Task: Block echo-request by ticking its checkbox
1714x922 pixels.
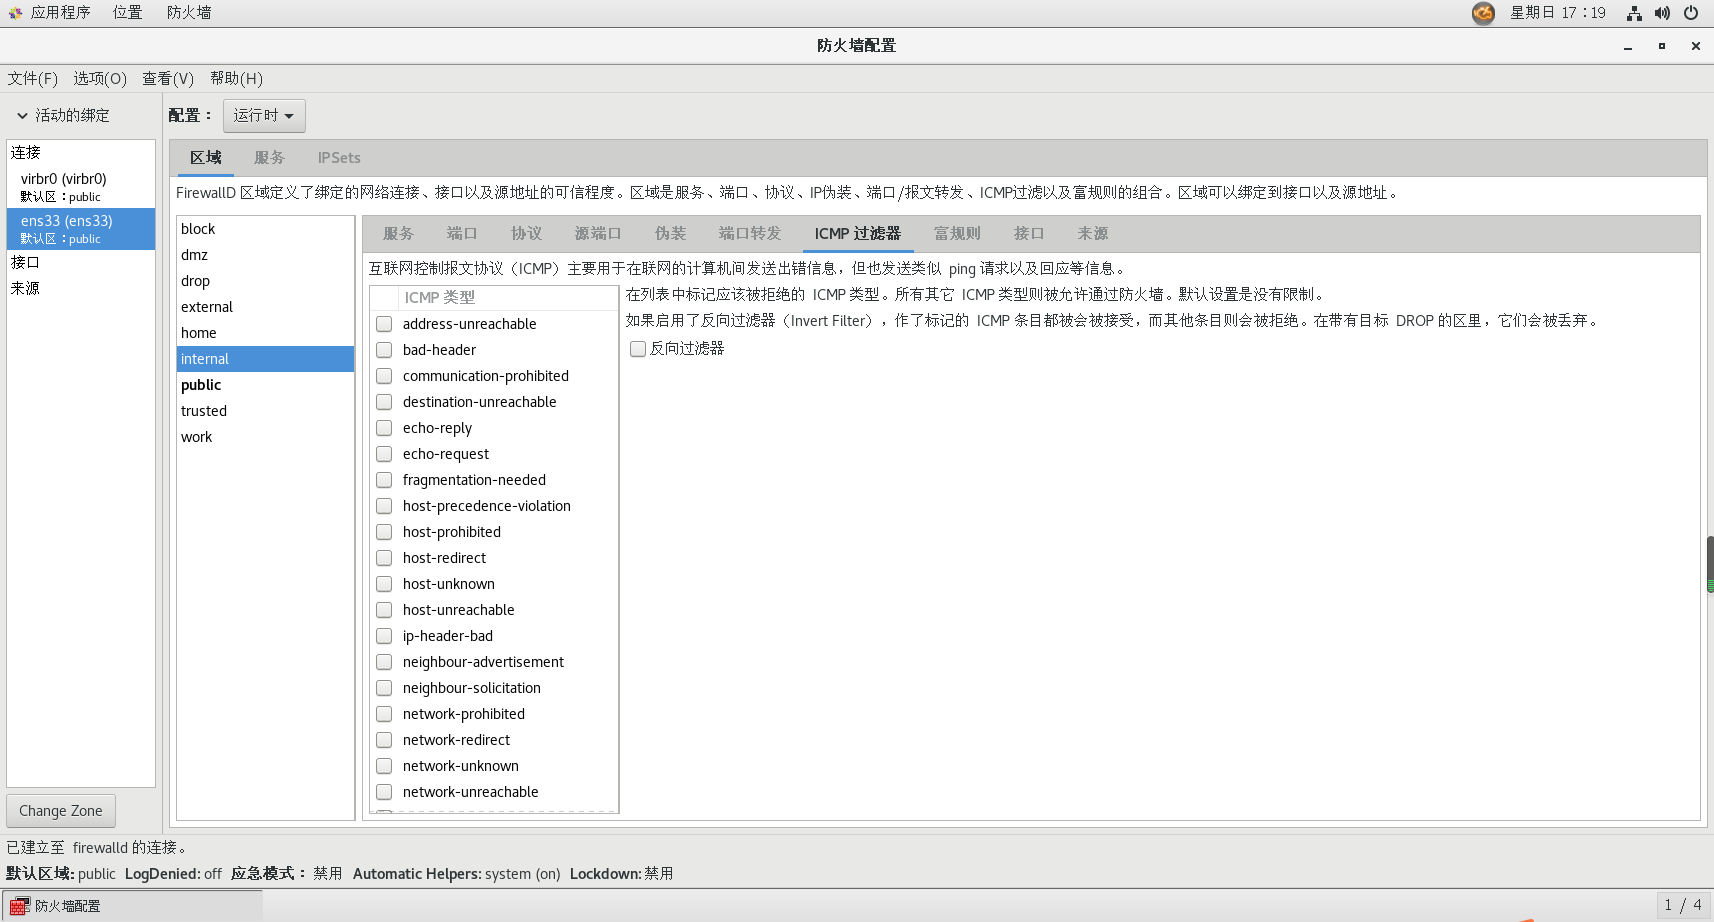Action: click(x=384, y=454)
